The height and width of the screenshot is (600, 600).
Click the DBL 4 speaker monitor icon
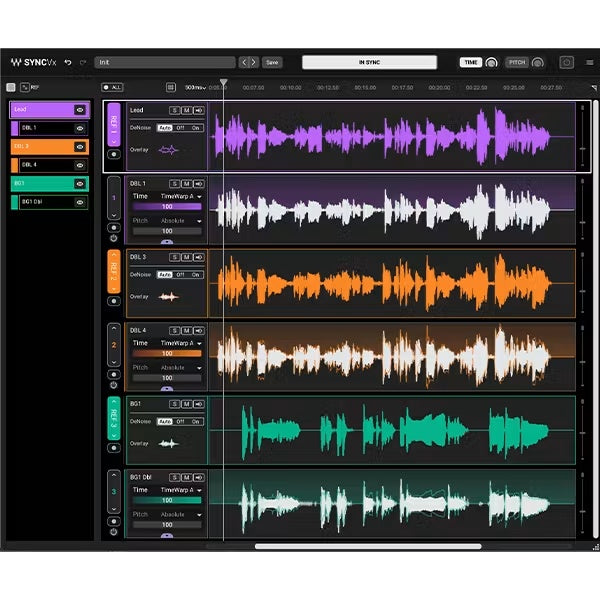[x=199, y=331]
